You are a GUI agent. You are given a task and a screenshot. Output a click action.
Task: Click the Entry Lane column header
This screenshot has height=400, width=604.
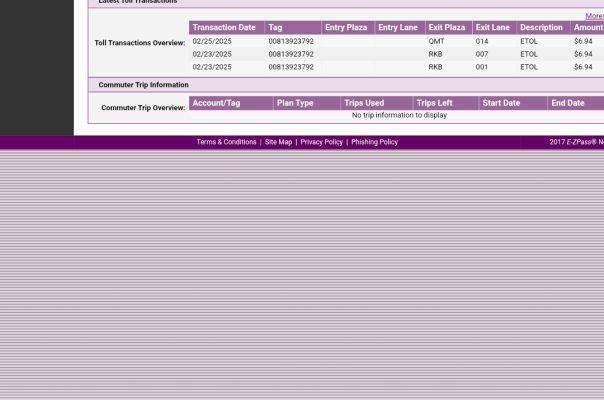pyautogui.click(x=398, y=28)
